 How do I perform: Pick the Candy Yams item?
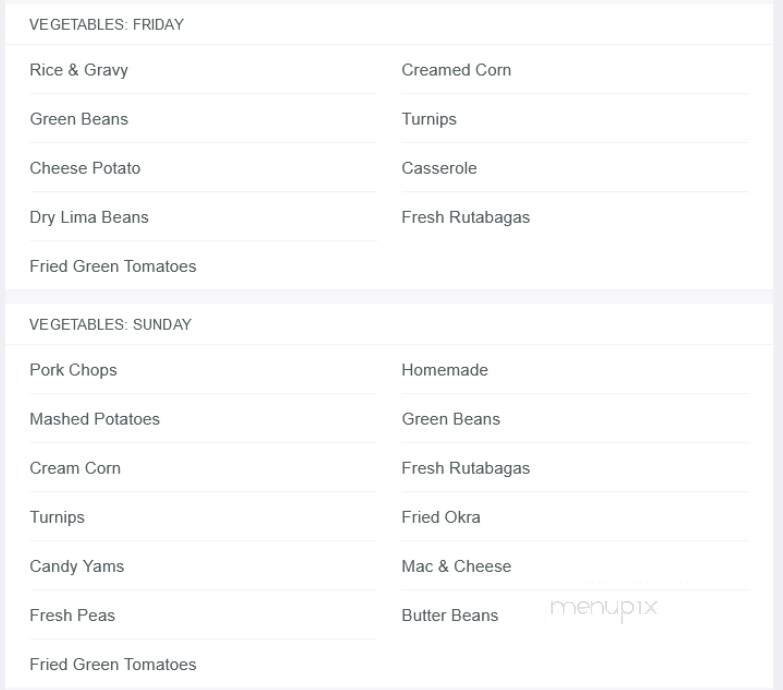77,566
